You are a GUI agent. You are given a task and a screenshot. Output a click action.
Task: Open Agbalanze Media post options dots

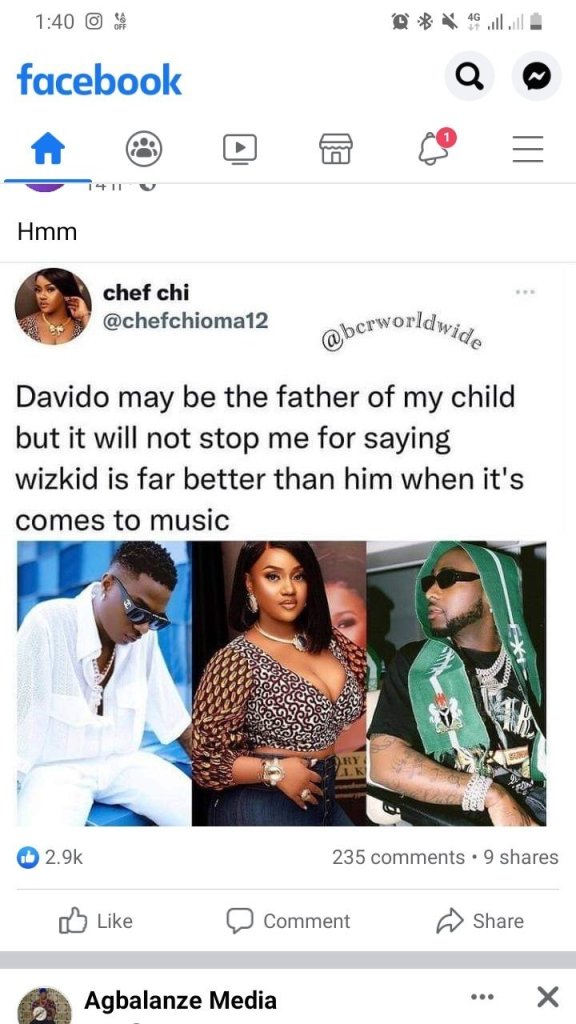(x=482, y=997)
